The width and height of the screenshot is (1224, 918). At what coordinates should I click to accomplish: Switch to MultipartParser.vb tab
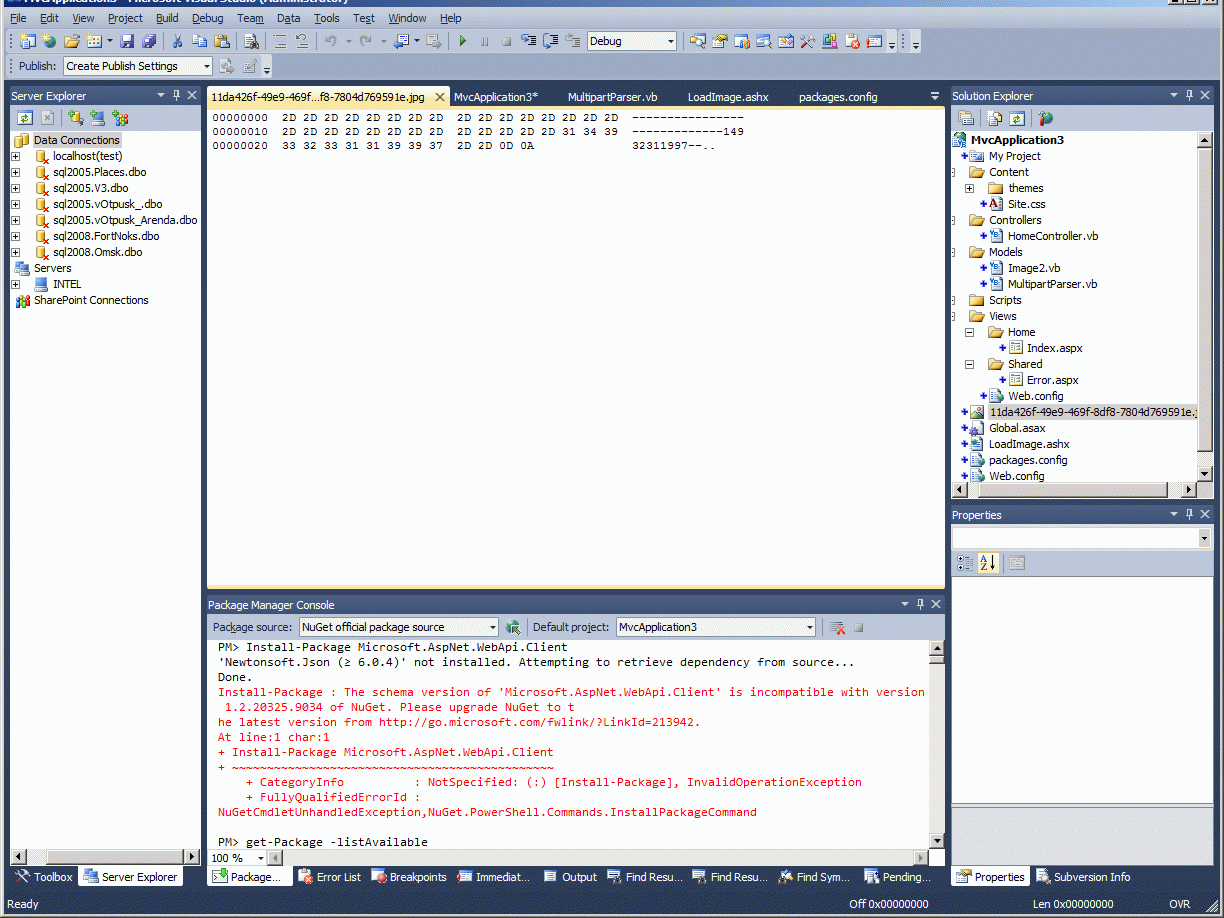[612, 97]
